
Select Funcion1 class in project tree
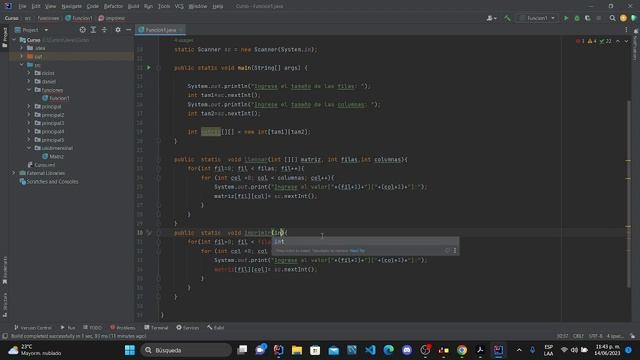[x=56, y=98]
